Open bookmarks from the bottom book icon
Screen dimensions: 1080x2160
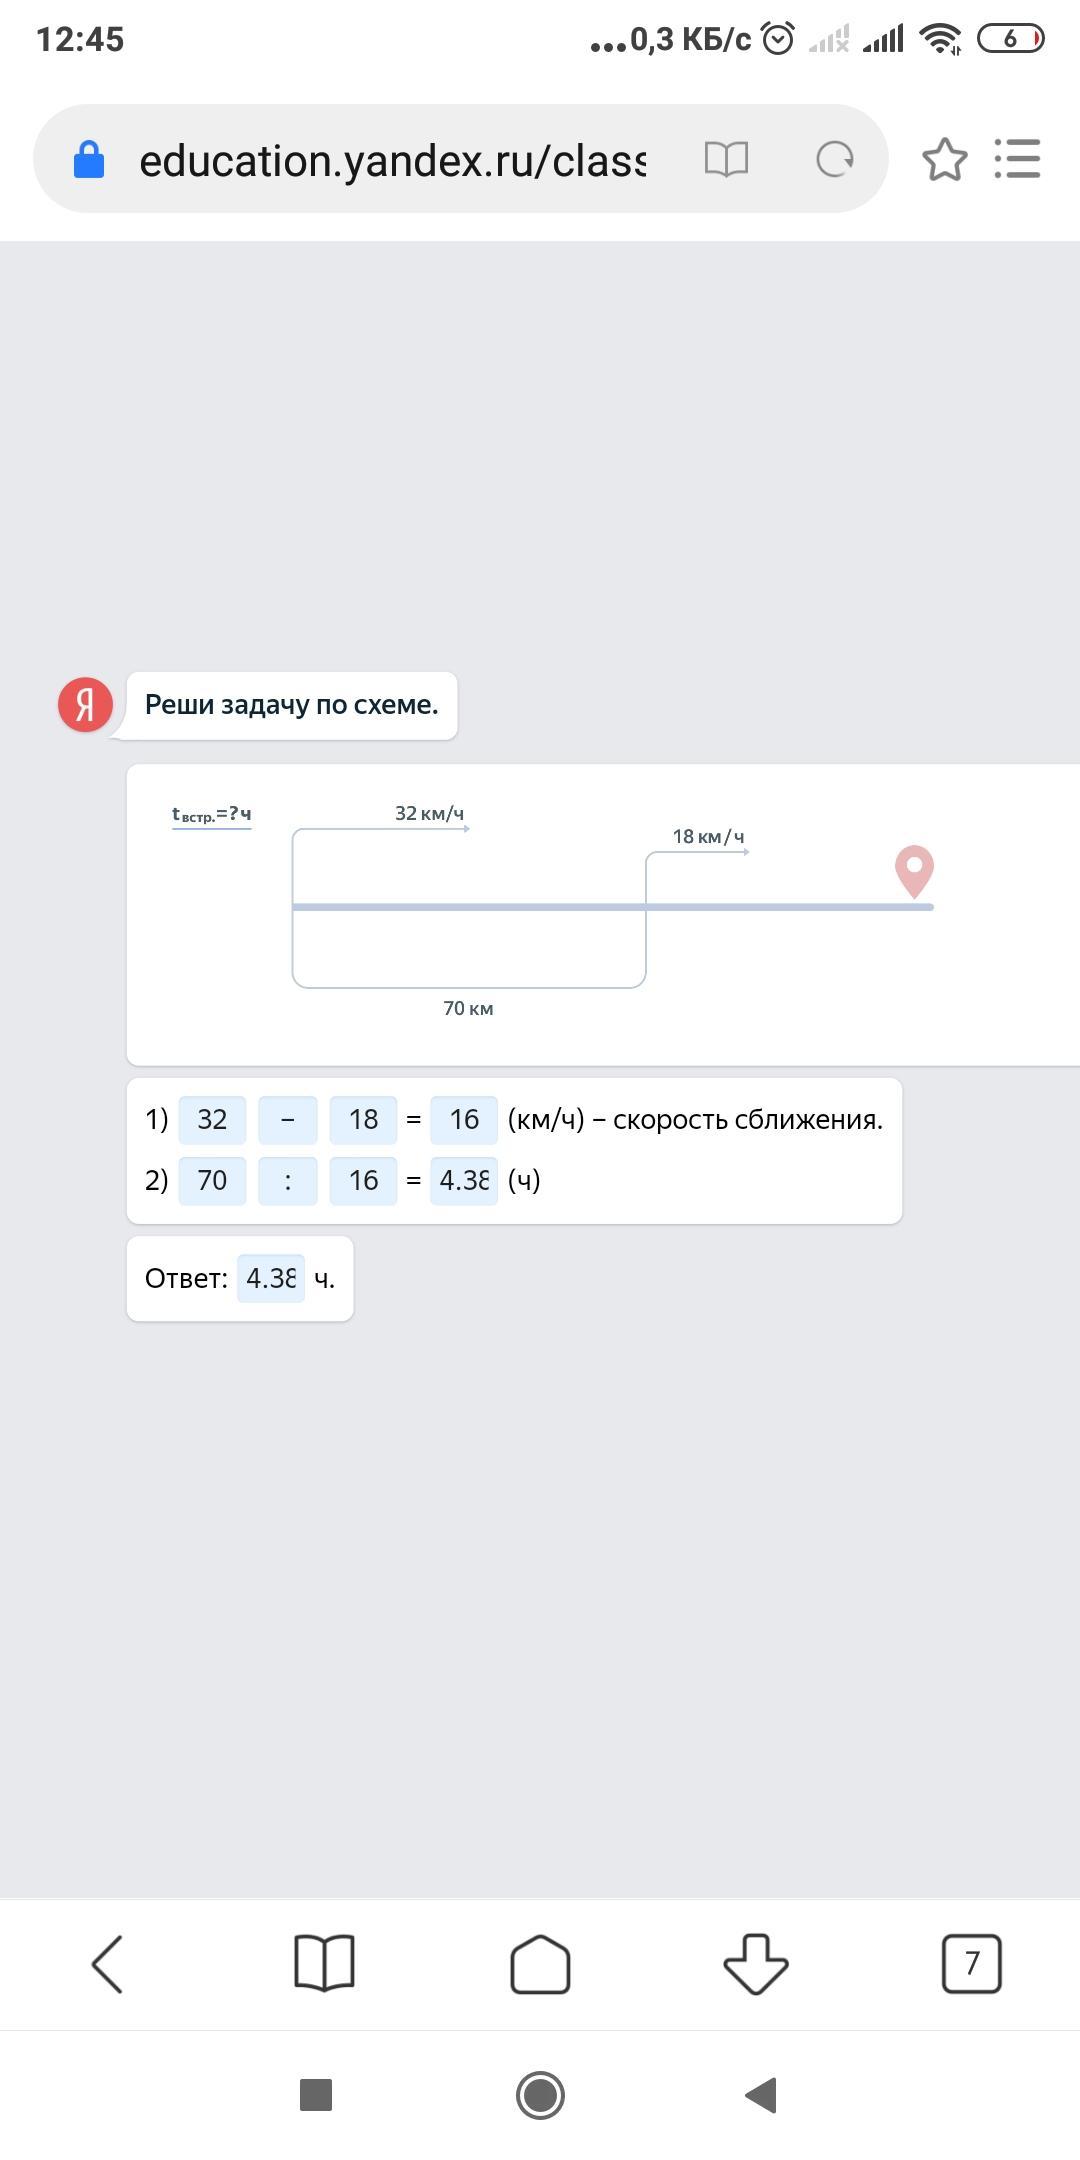(x=324, y=1963)
